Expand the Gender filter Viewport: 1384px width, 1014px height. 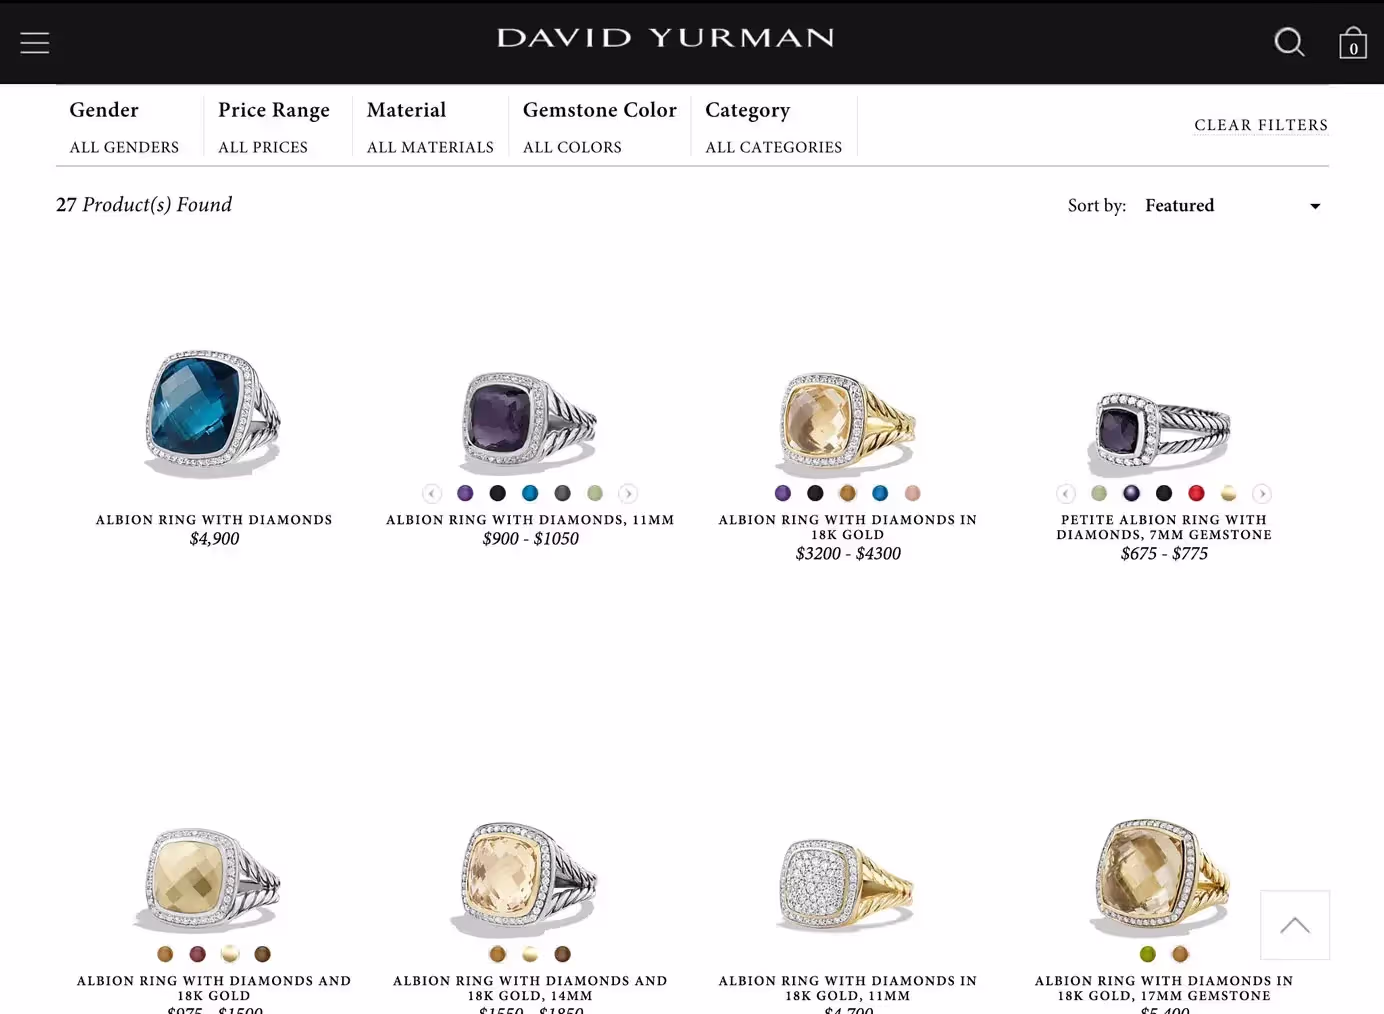click(x=124, y=127)
